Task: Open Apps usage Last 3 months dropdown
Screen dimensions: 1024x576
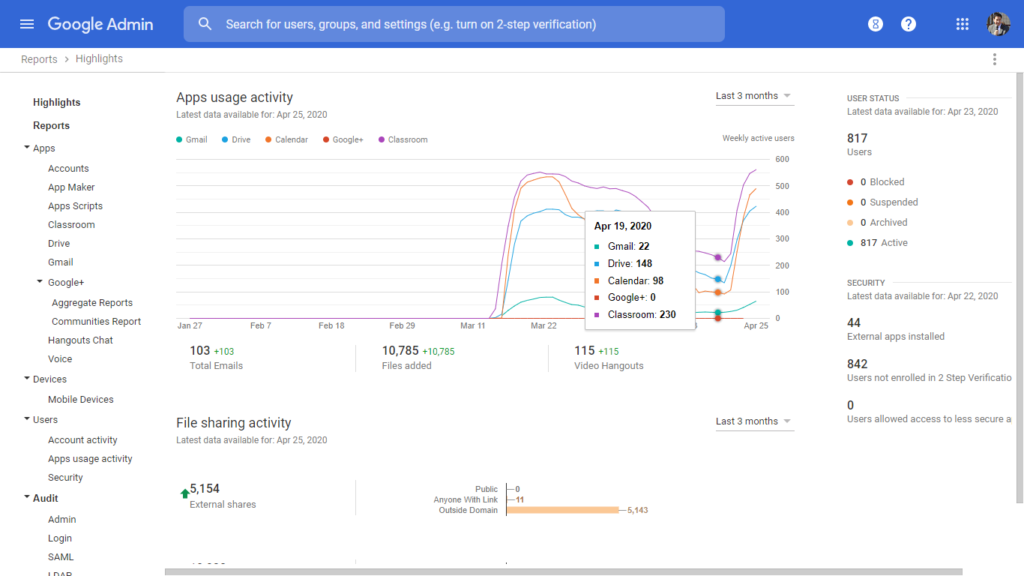Action: point(754,96)
